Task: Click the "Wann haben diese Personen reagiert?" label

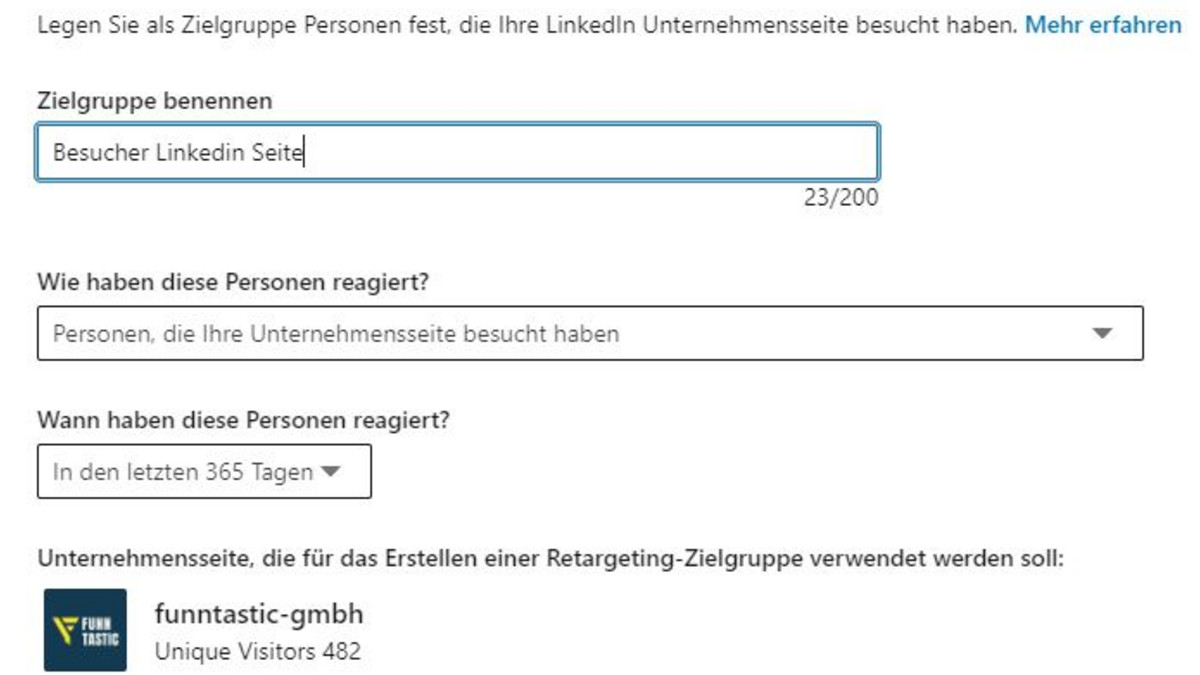Action: point(243,420)
